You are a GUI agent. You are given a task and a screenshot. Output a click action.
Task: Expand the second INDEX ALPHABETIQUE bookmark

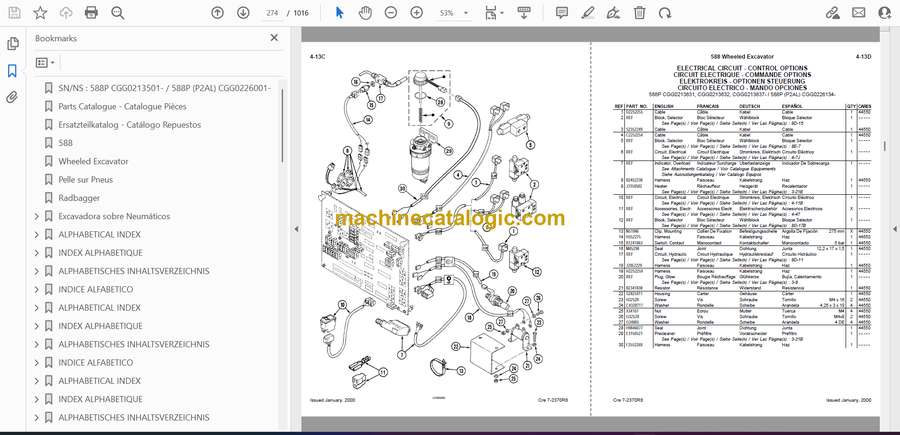coord(37,326)
